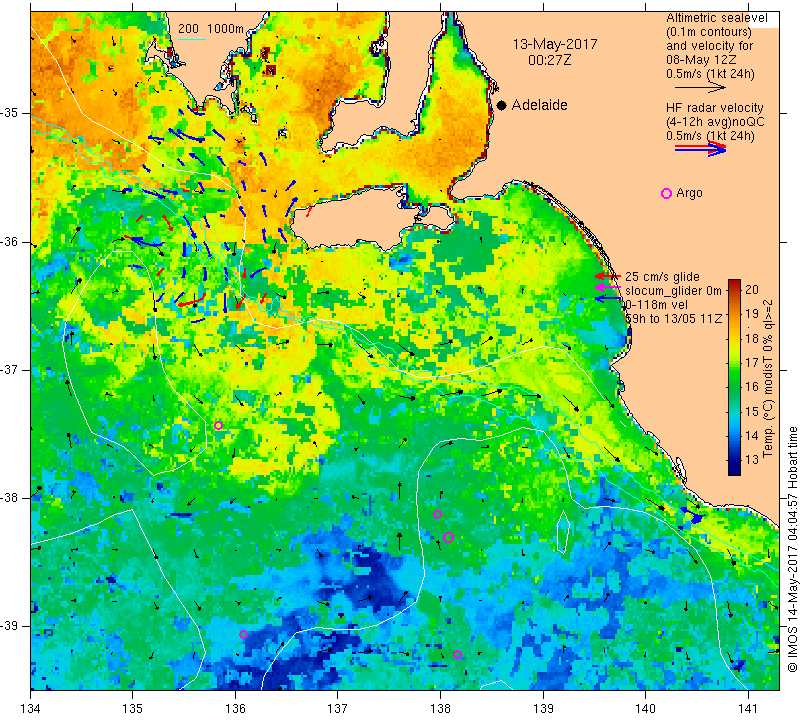Click the black altimetric velocity legend arrow
Screen dimensions: 800x720
pos(700,87)
